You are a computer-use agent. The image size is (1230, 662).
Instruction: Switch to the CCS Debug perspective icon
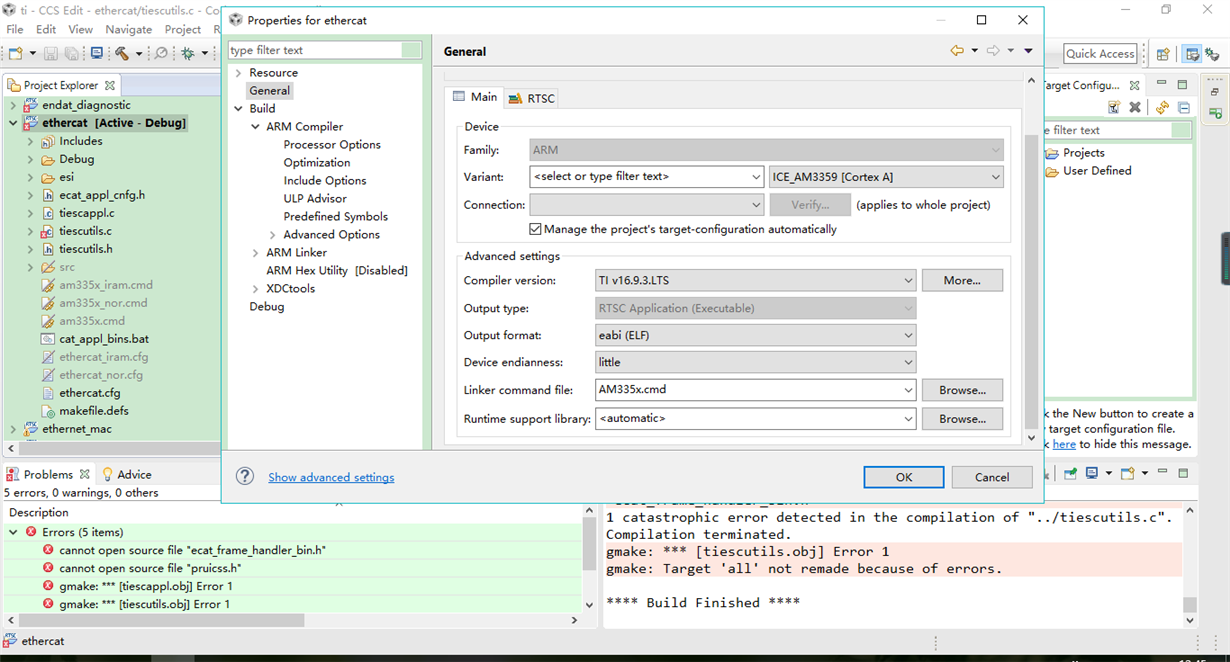coord(1214,54)
